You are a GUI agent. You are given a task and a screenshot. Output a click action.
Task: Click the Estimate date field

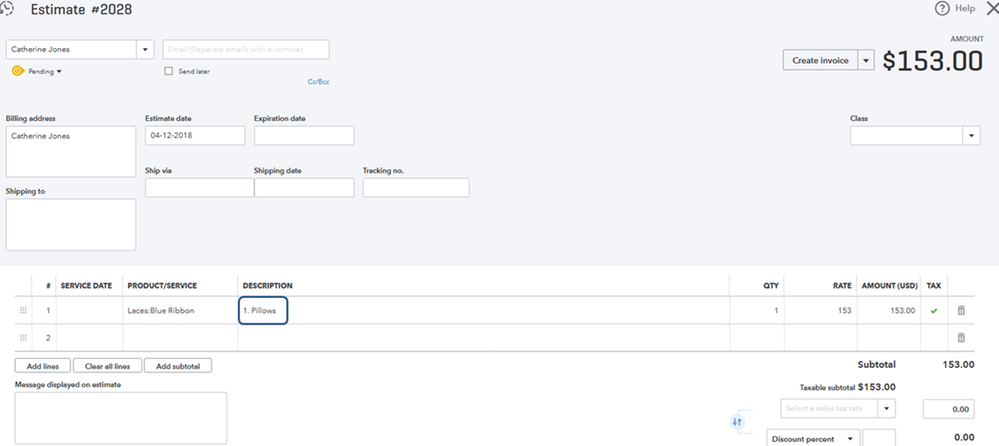click(x=195, y=136)
